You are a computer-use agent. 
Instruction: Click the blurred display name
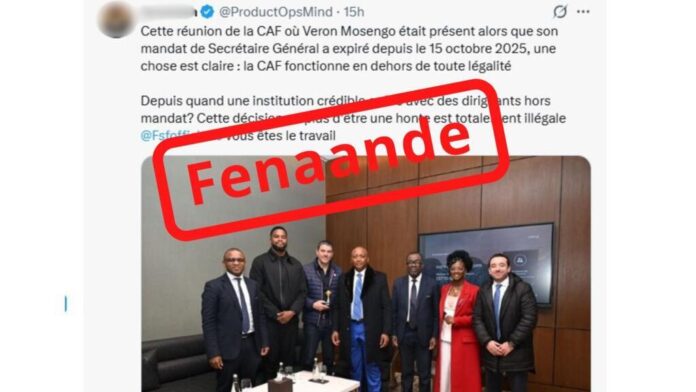pos(169,12)
